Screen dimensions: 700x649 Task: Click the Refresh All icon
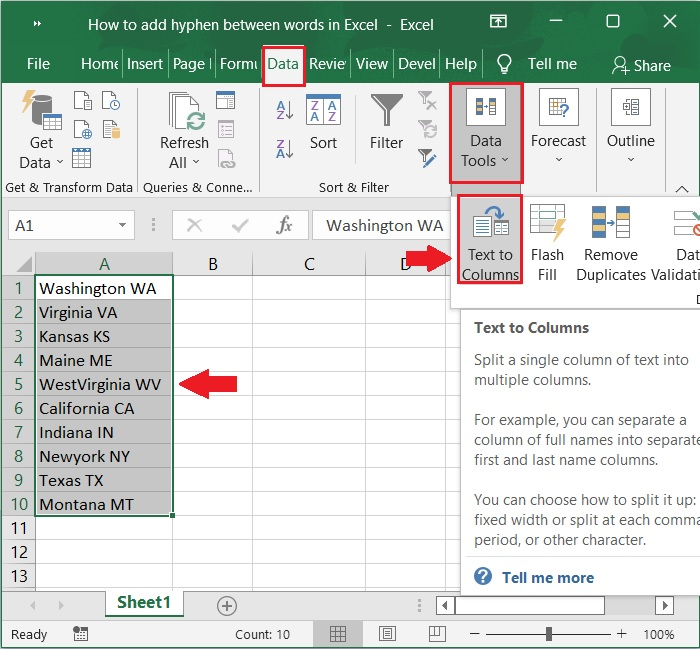pos(185,130)
